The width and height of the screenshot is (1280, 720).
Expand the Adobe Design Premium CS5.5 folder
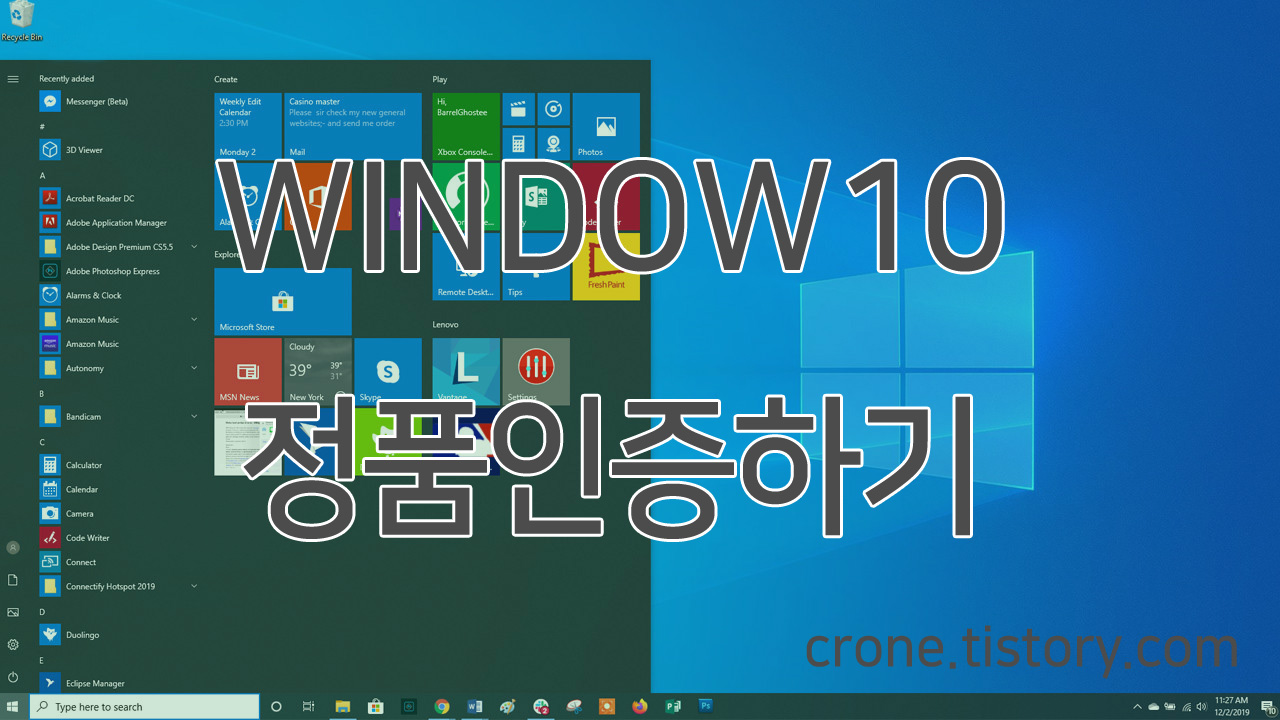pyautogui.click(x=194, y=247)
